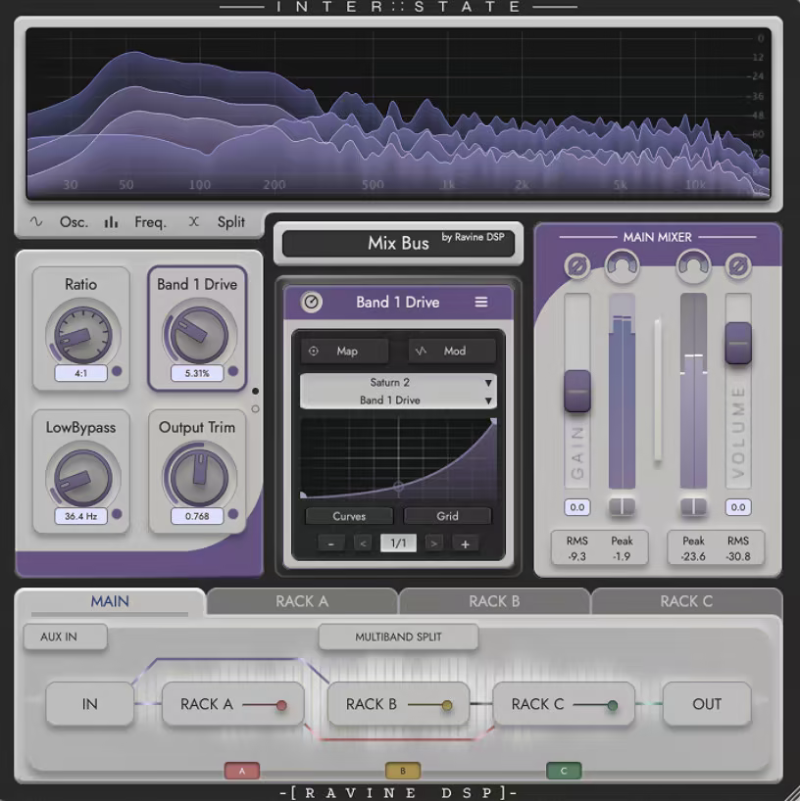Toggle RACK A red bypass node
The image size is (800, 801).
(281, 705)
